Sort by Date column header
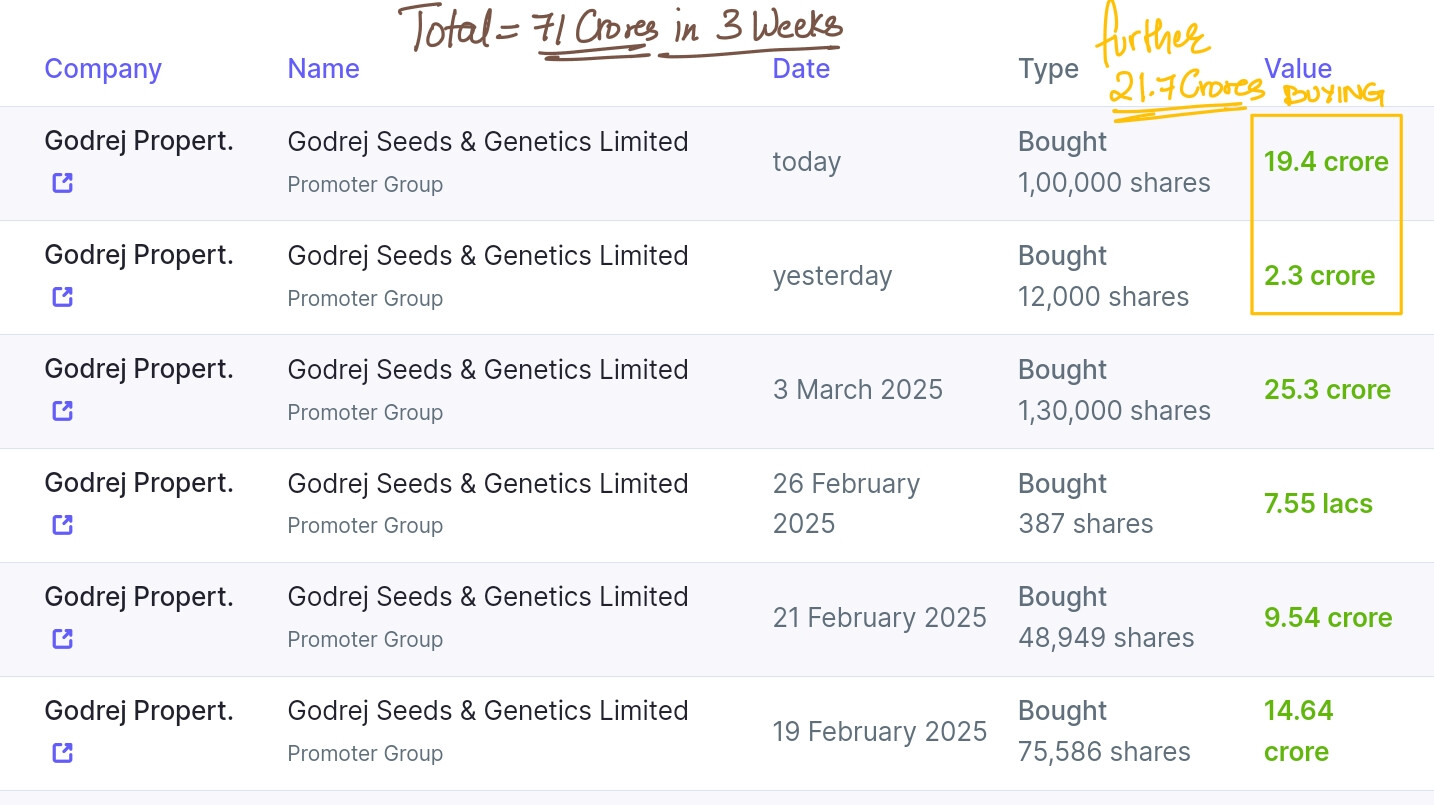Viewport: 1434px width, 805px height. pos(801,69)
